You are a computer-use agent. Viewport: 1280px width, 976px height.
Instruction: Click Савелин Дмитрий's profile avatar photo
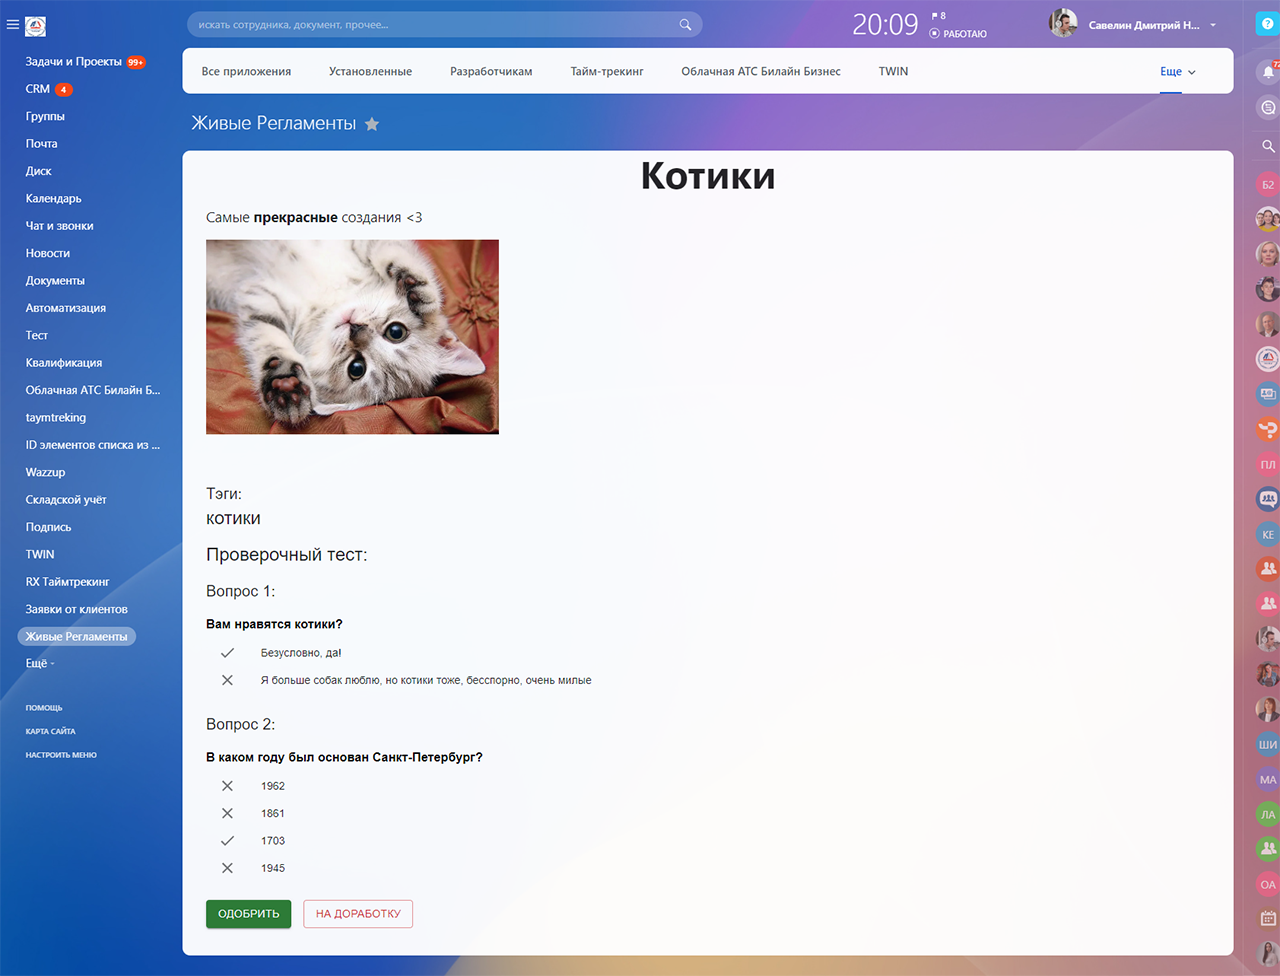(1063, 24)
